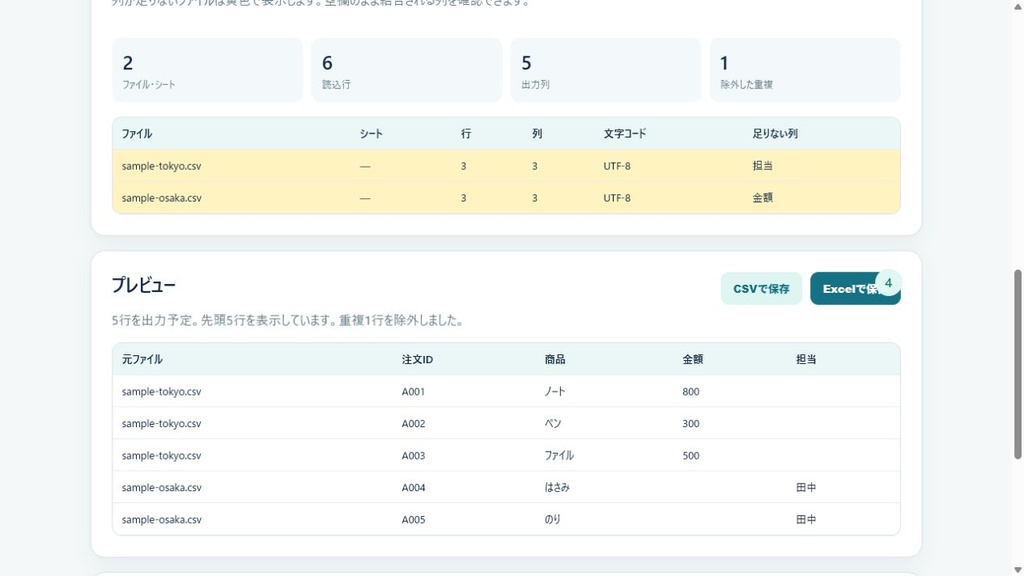1024x576 pixels.
Task: Select order ID A004 cell
Action: tap(413, 488)
